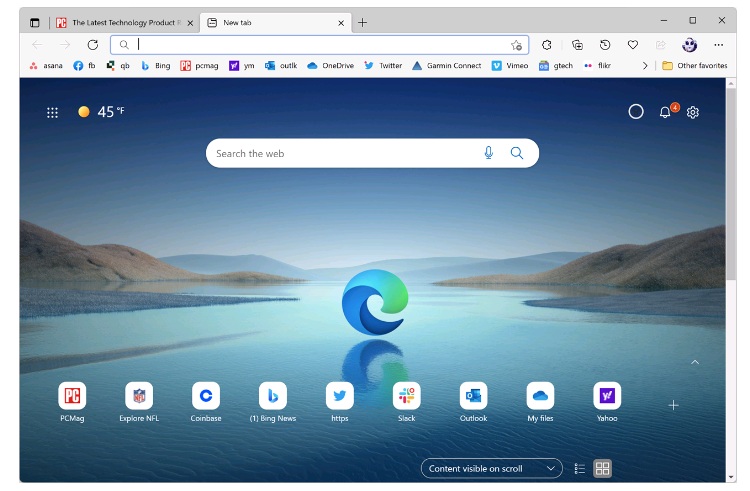
Task: Open page settings gear icon
Action: 693,112
